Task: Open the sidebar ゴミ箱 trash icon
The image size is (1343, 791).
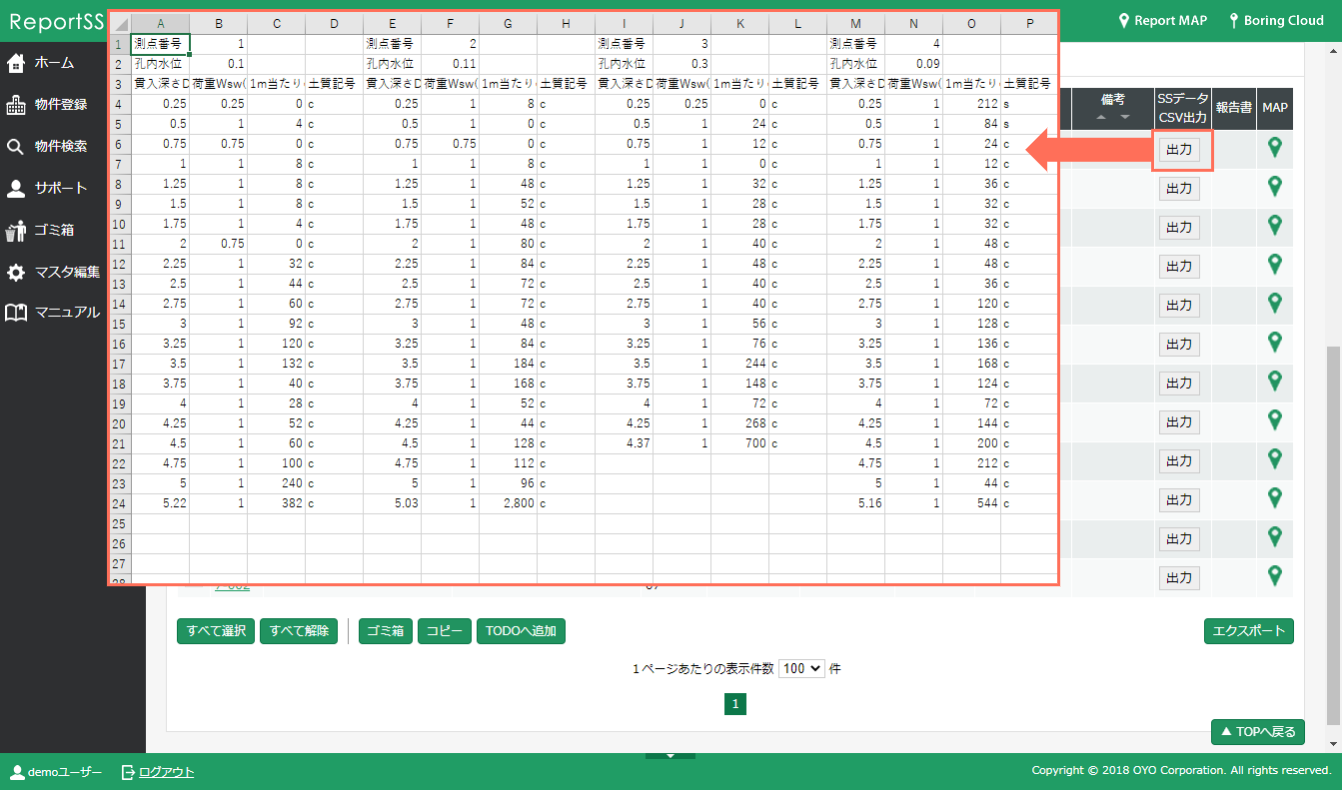Action: (15, 230)
